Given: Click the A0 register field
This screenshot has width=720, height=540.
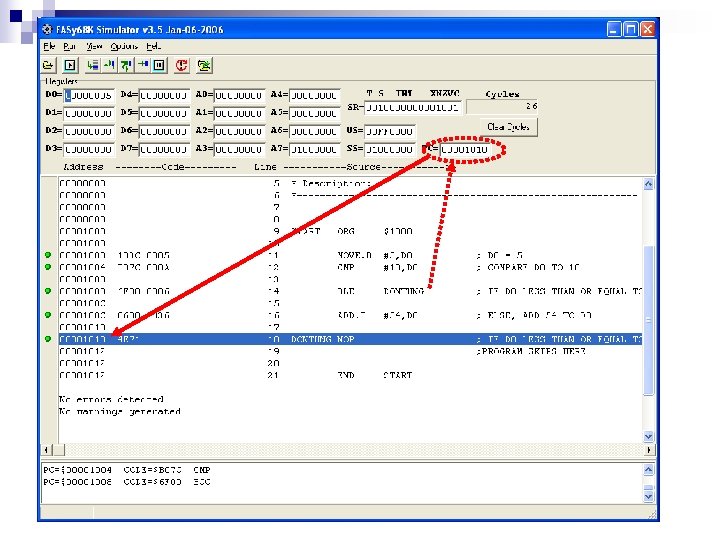Looking at the screenshot, I should point(239,96).
